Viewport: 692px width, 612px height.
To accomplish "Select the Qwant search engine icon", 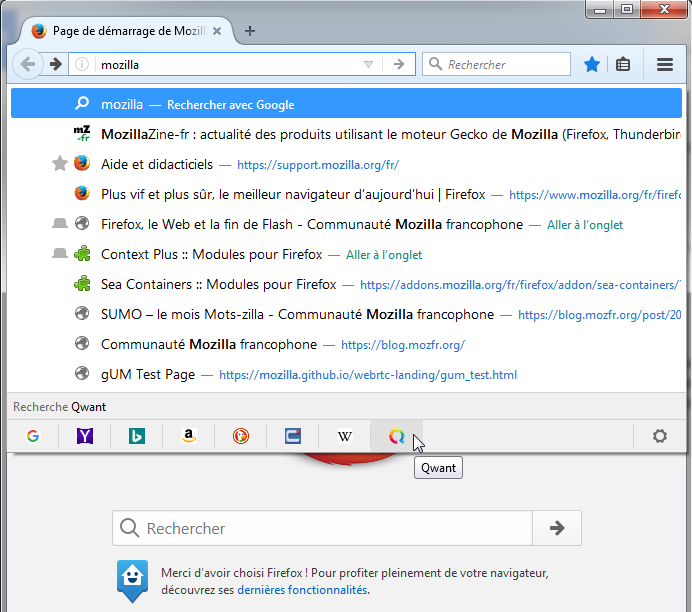I will [x=397, y=436].
